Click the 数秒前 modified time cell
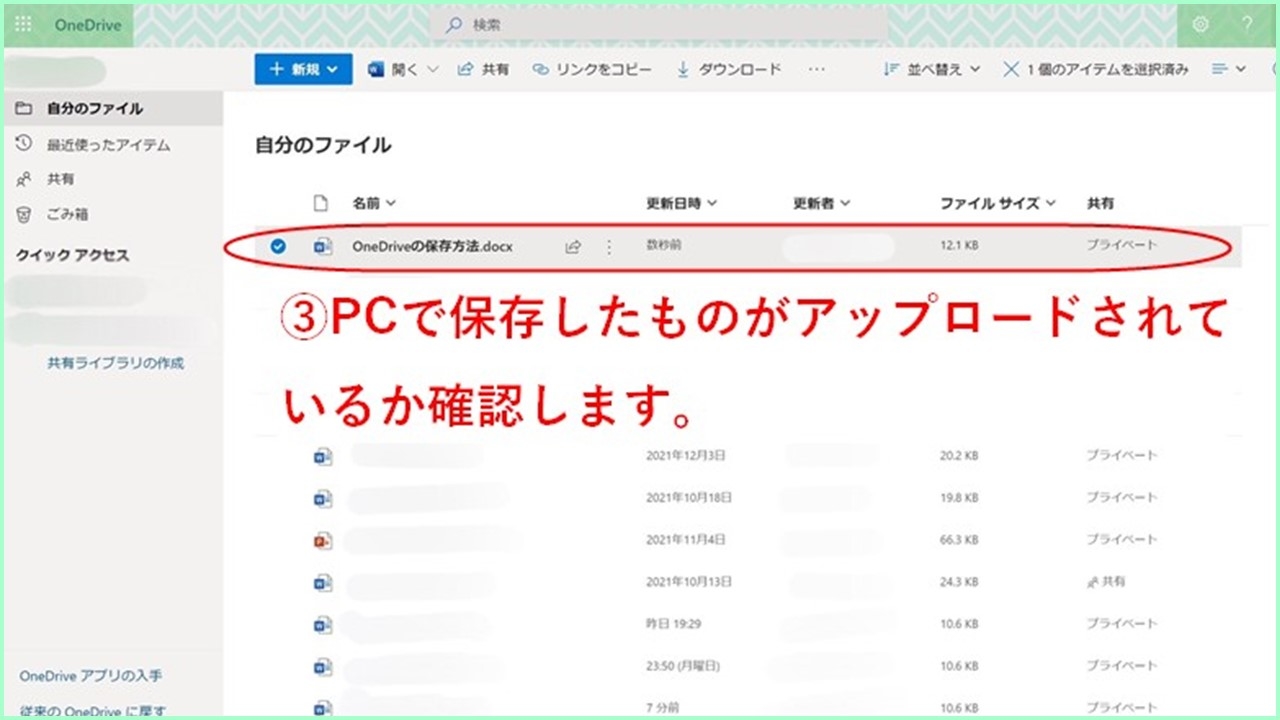 point(664,244)
